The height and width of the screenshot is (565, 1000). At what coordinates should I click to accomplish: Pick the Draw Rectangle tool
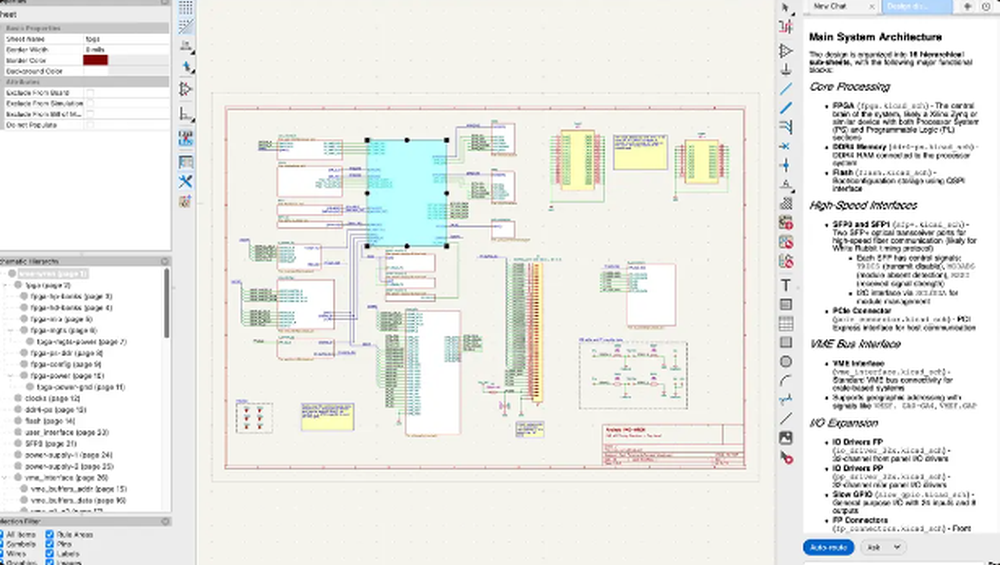click(x=786, y=342)
